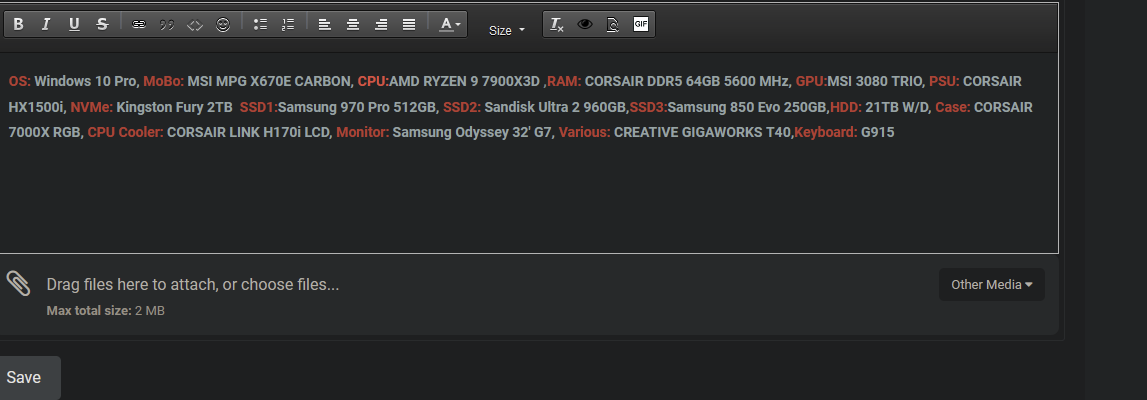This screenshot has height=400, width=1147.
Task: Click in the signature editor empty area
Action: pos(527,197)
